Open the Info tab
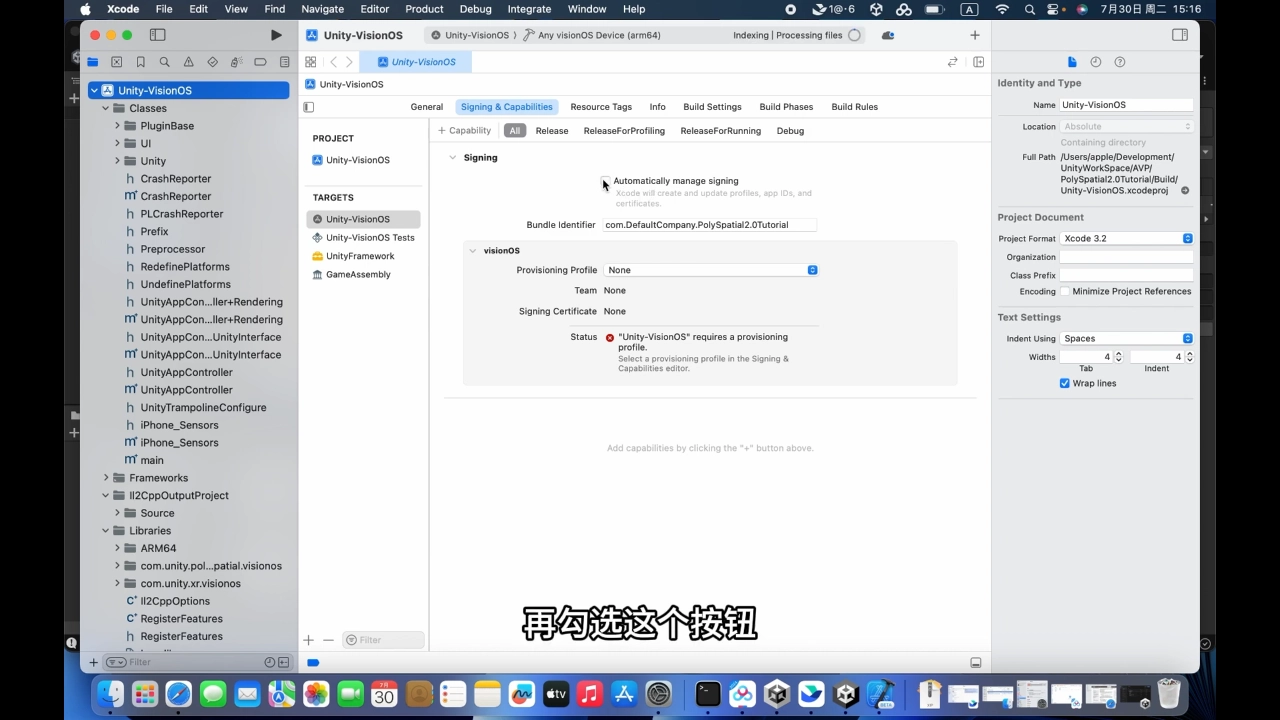1280x720 pixels. (657, 107)
